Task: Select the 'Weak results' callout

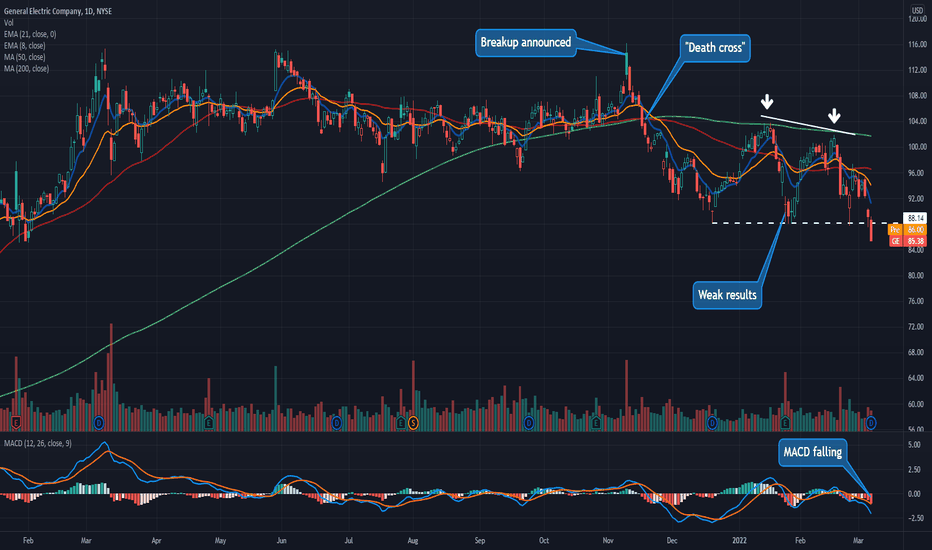Action: [727, 295]
